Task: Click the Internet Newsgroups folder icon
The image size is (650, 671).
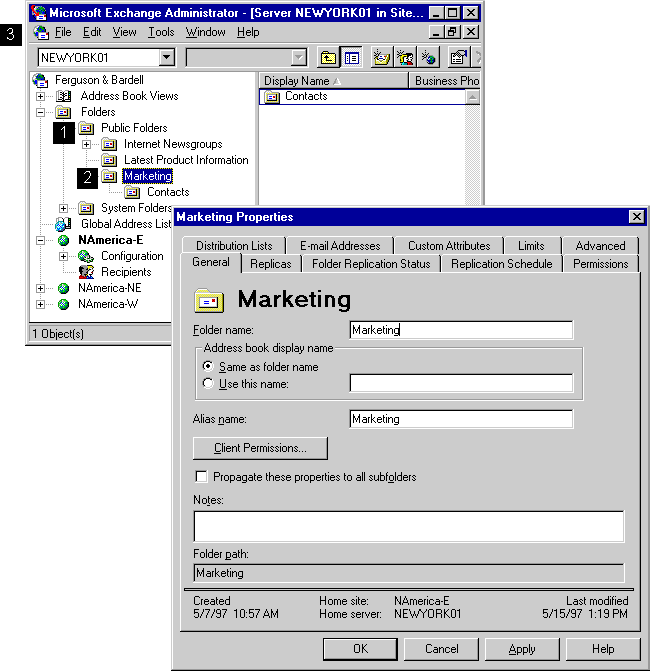Action: click(110, 144)
